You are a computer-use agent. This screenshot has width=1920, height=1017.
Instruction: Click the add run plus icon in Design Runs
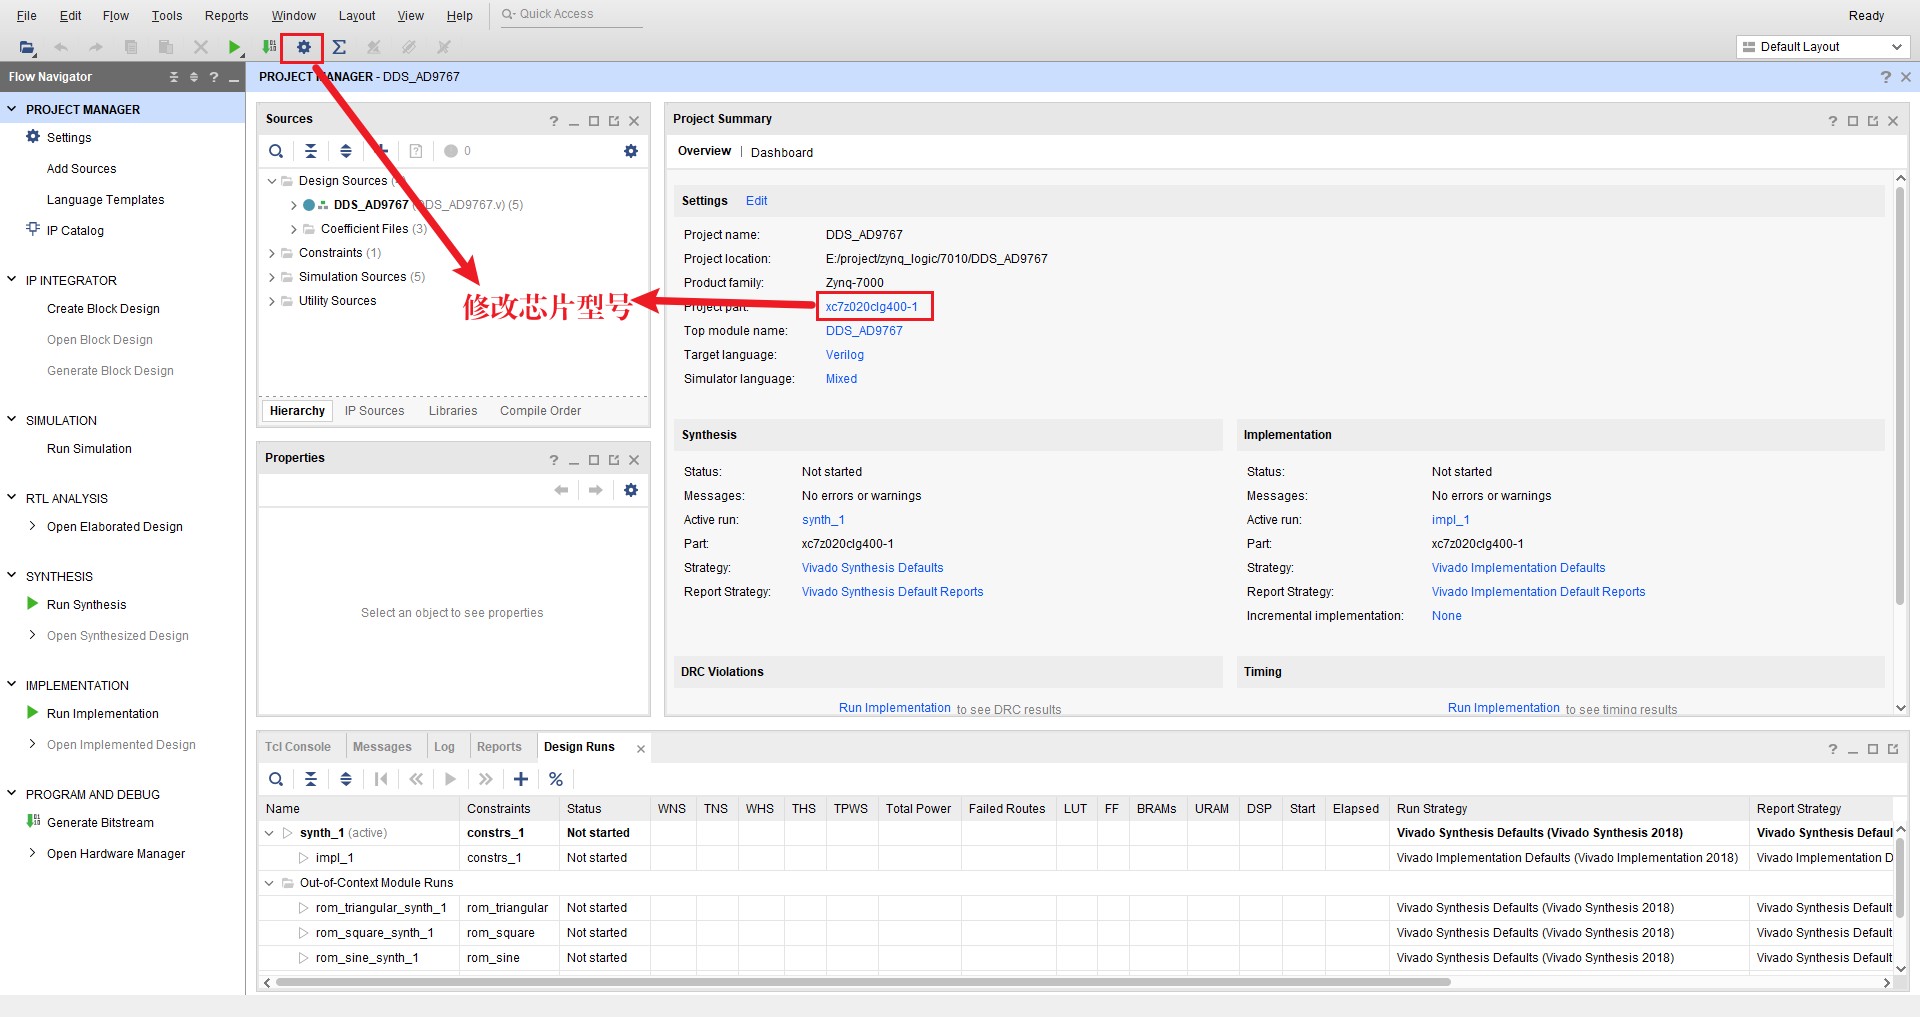521,779
